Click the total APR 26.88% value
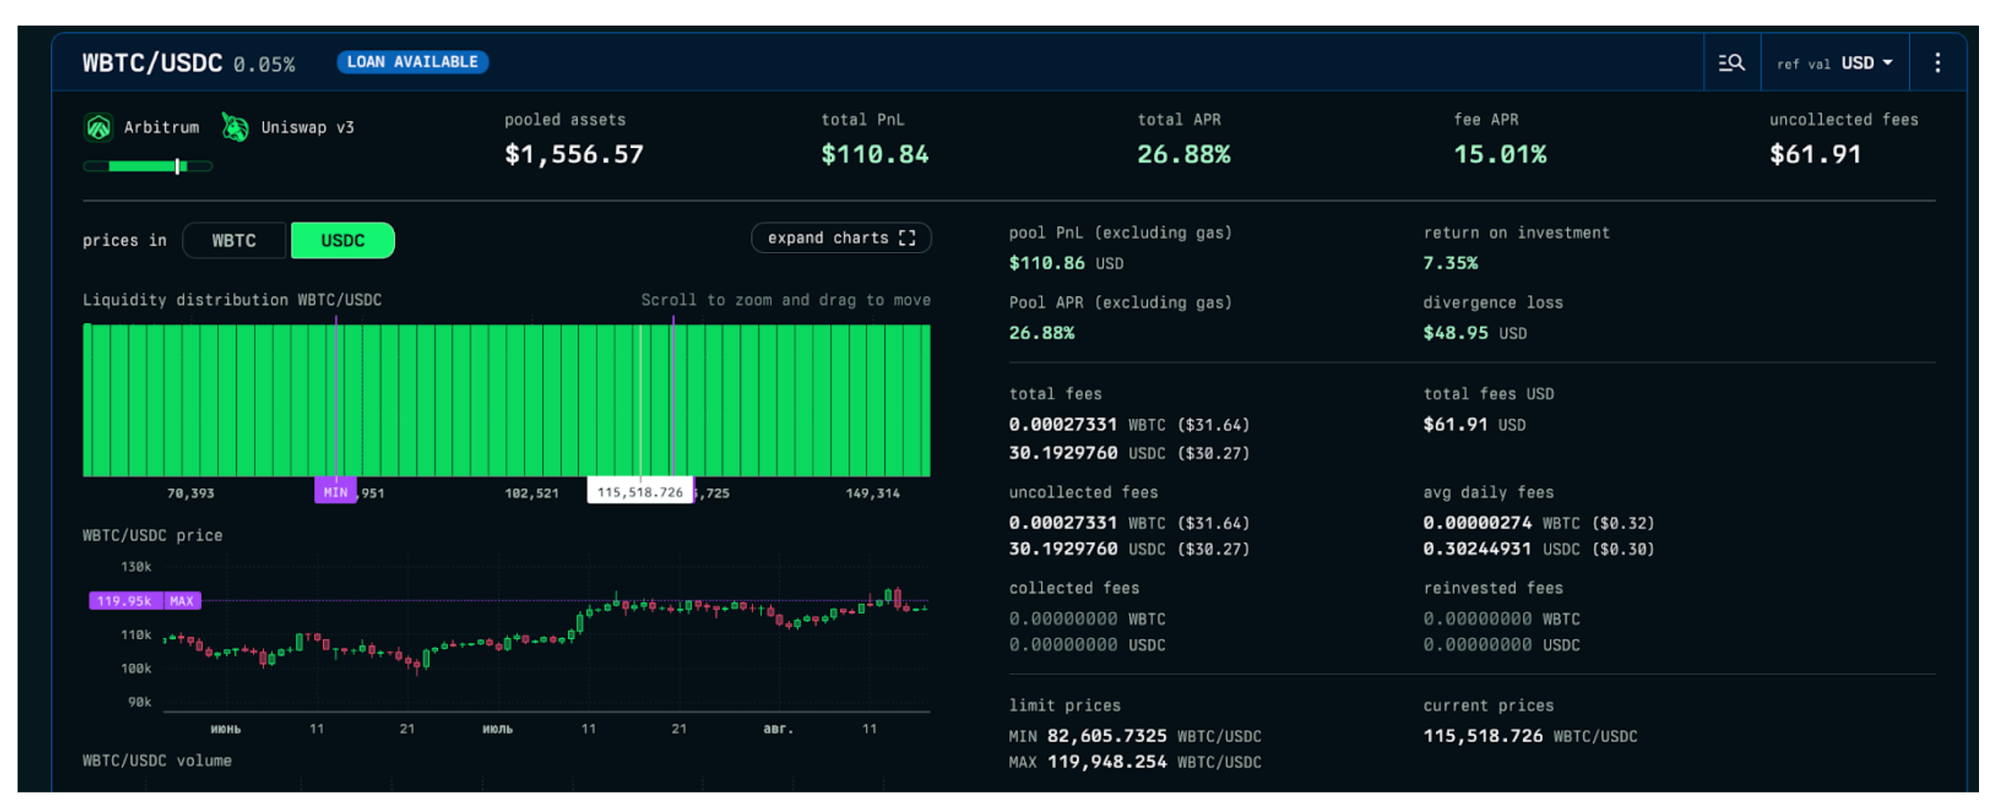This screenshot has height=810, width=2000. tap(1183, 155)
